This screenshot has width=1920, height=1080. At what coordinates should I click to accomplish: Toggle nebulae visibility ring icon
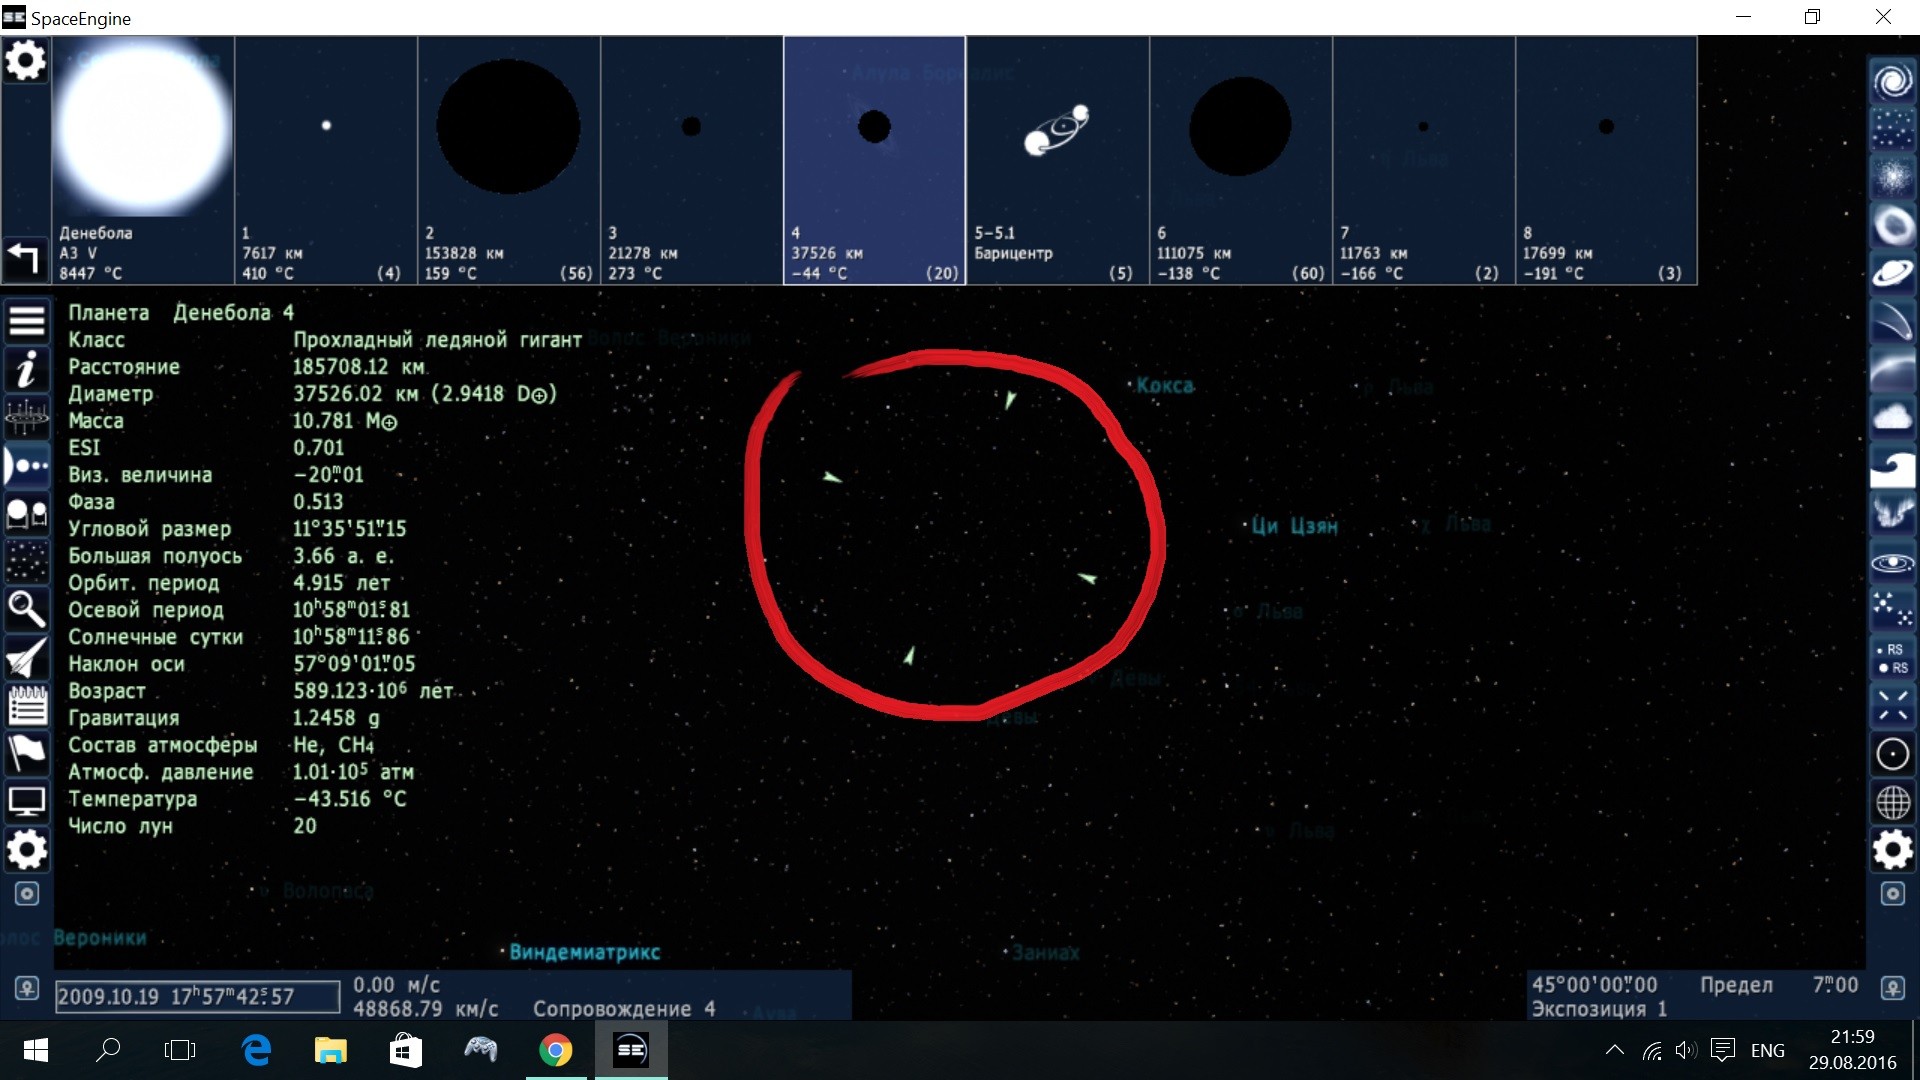1892,226
